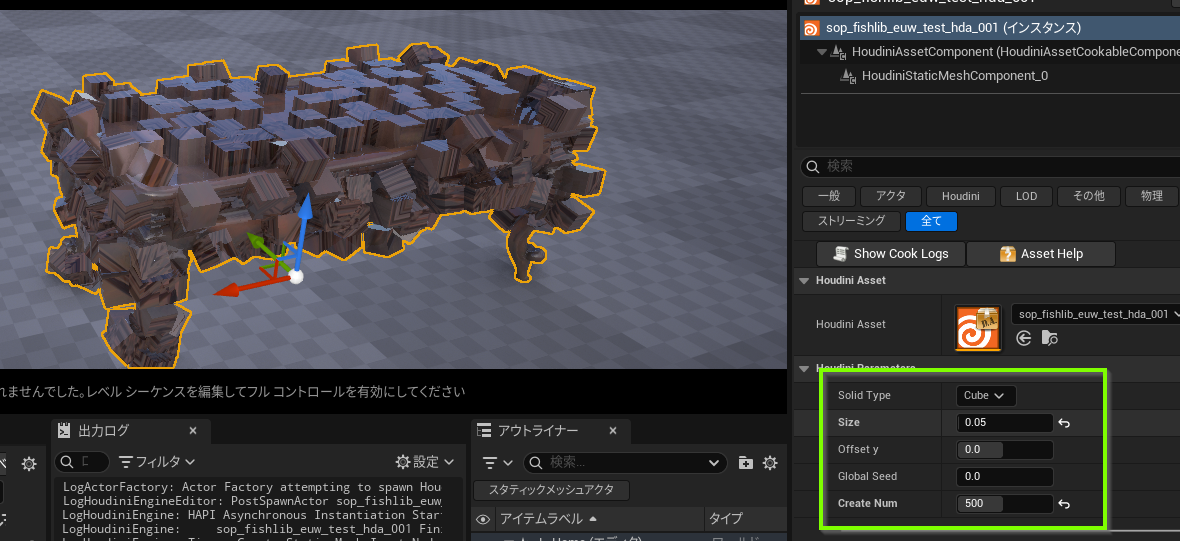Open outliner settings gear icon
Viewport: 1180px width, 541px height.
[x=770, y=462]
